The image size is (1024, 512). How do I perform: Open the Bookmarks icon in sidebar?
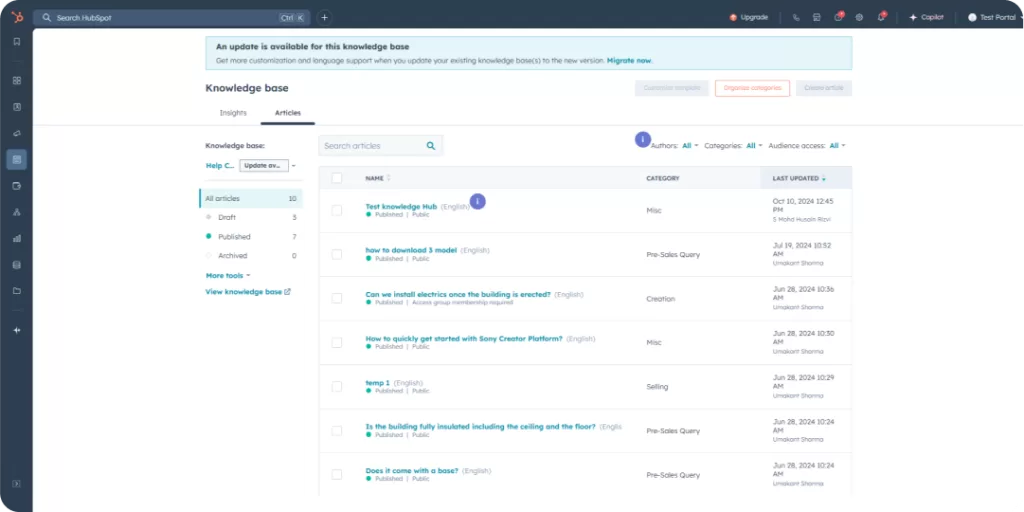tap(17, 42)
